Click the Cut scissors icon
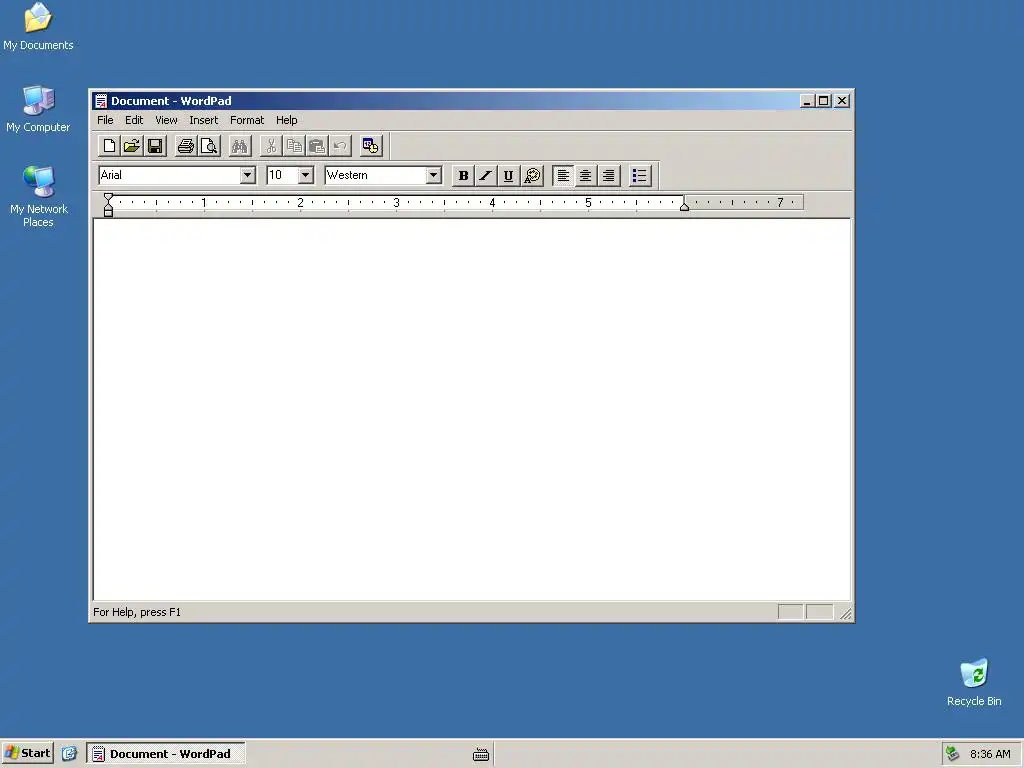The image size is (1024, 768). (x=271, y=146)
